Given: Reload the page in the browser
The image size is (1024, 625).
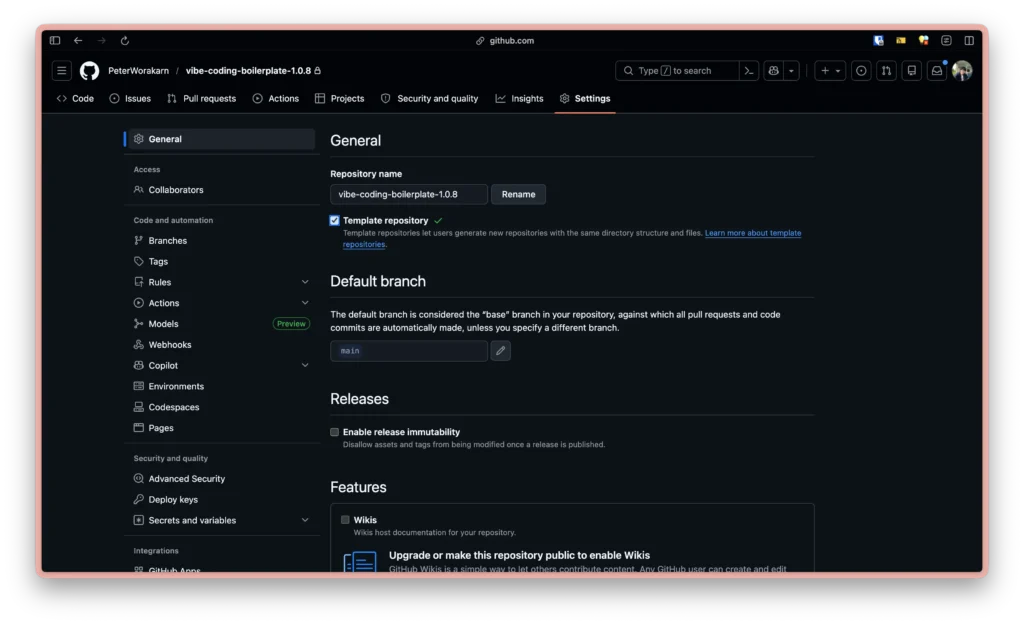Looking at the screenshot, I should [125, 40].
